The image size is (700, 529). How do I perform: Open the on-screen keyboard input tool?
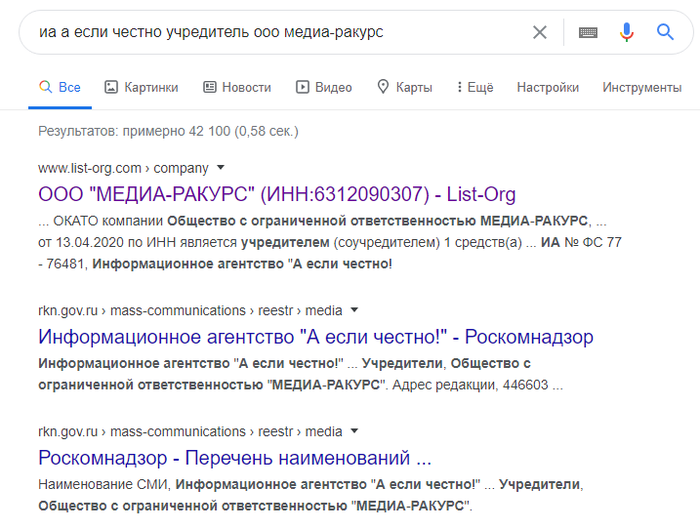tap(588, 32)
